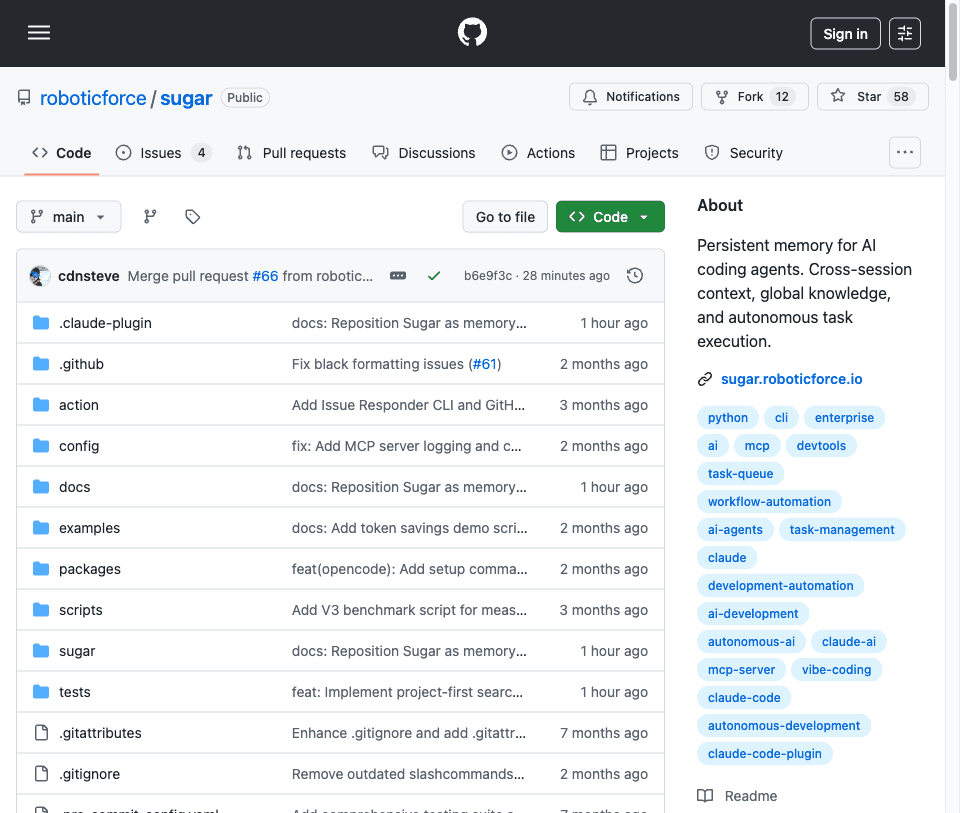Open issue #61 link in .github row

point(484,364)
